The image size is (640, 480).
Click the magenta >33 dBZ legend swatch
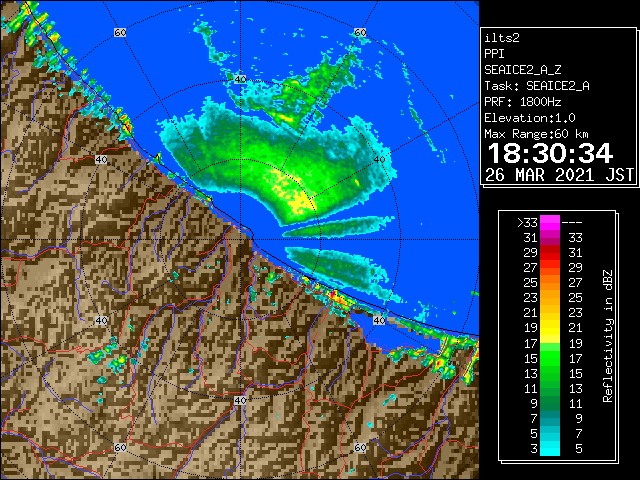550,222
